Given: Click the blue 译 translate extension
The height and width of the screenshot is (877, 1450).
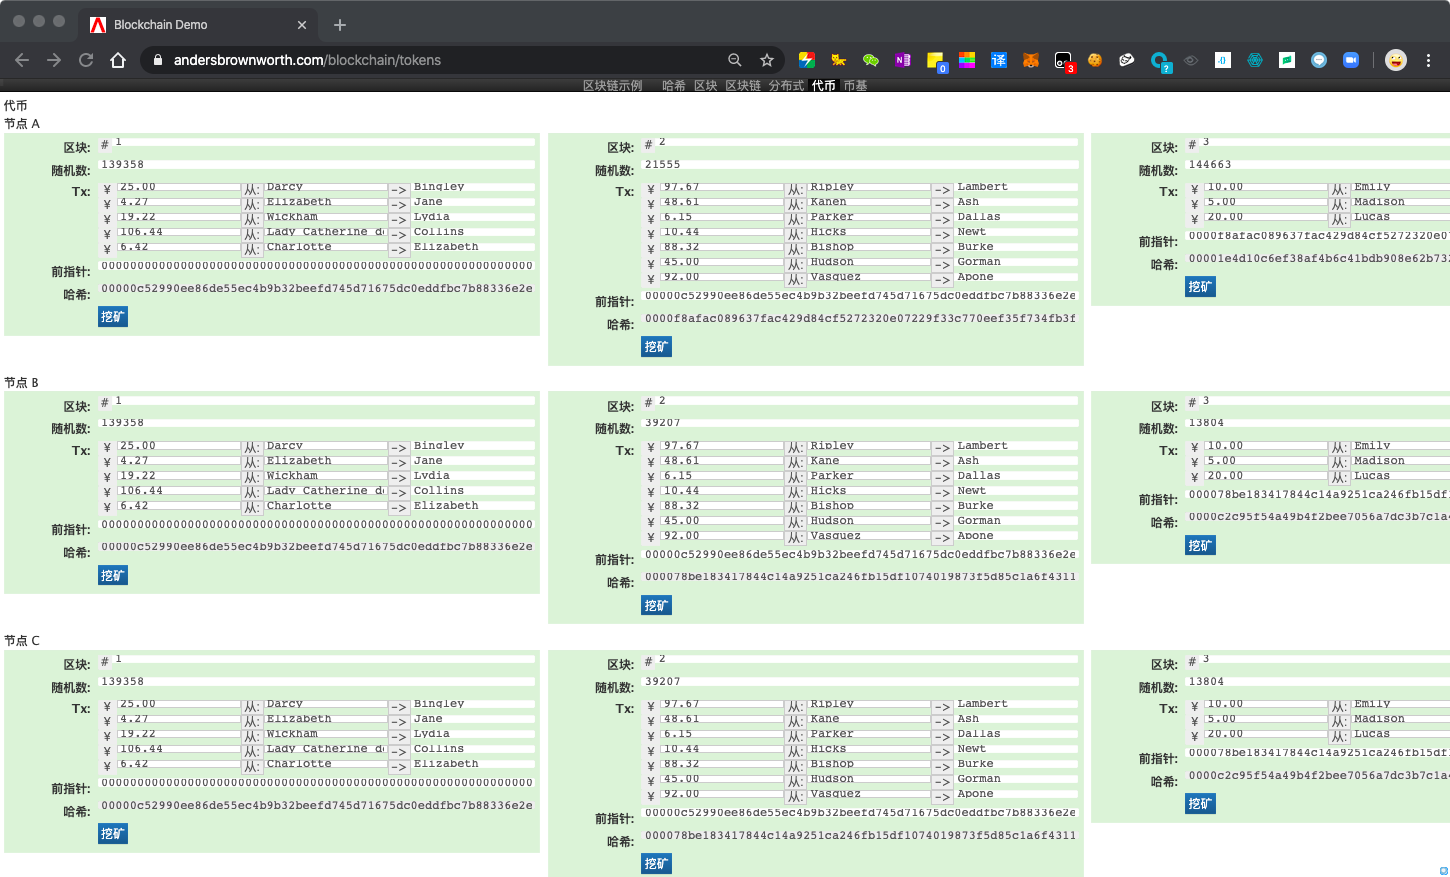Looking at the screenshot, I should point(999,60).
